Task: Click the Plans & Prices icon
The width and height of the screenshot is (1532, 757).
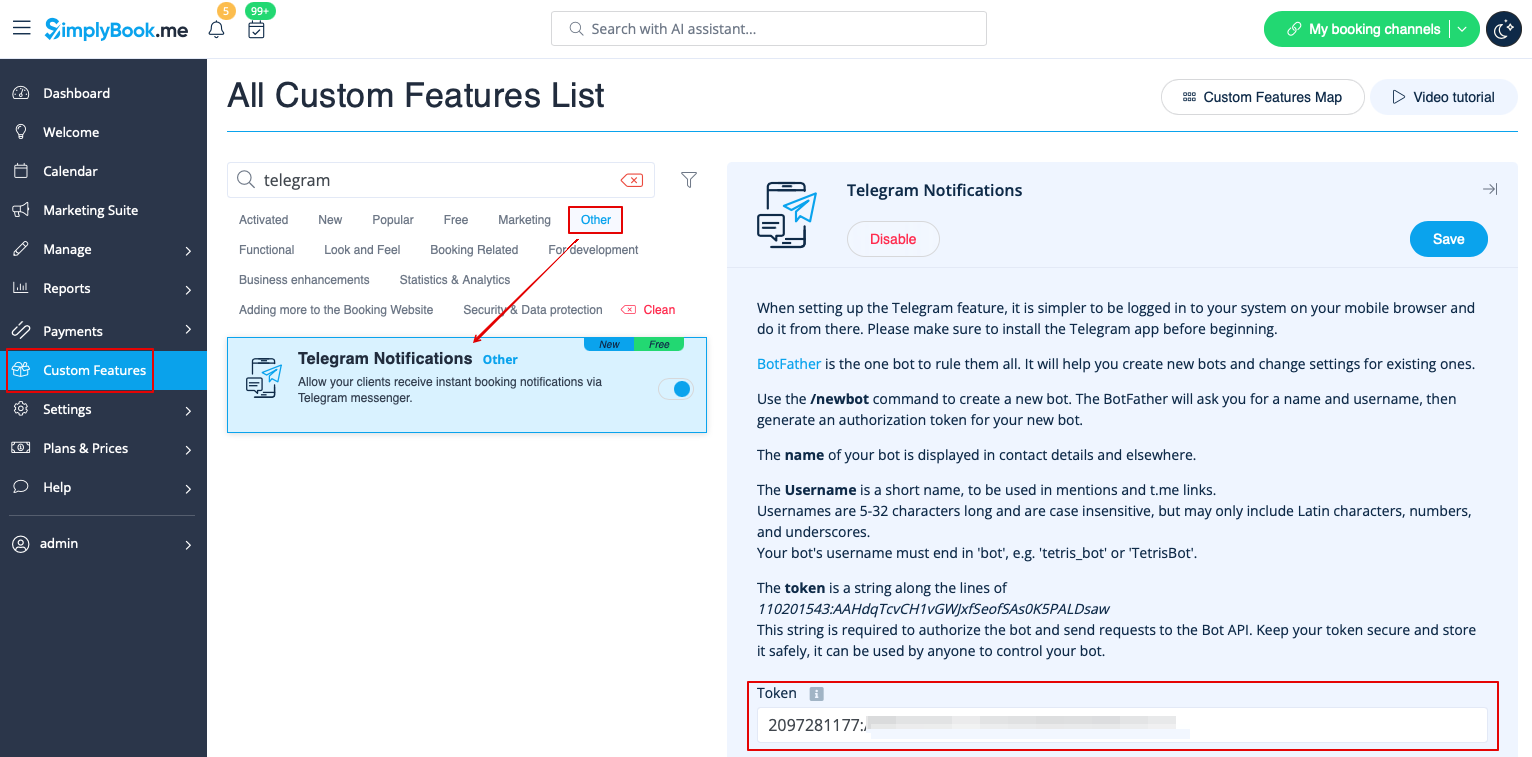Action: [20, 448]
